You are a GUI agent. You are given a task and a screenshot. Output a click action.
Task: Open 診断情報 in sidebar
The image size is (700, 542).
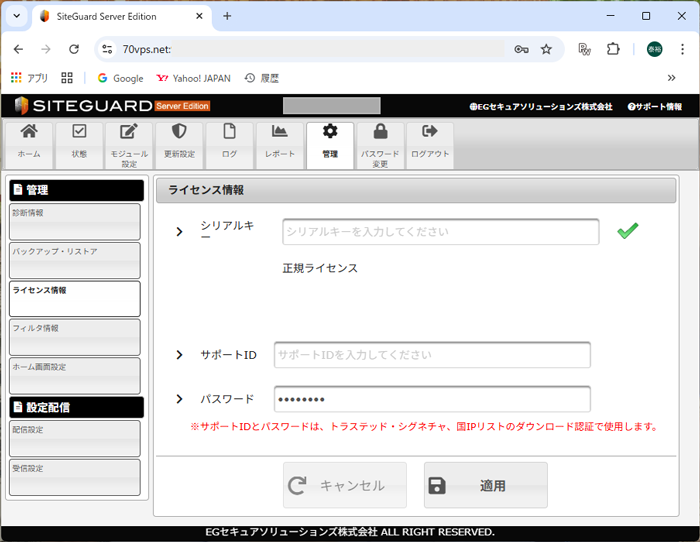click(x=75, y=222)
